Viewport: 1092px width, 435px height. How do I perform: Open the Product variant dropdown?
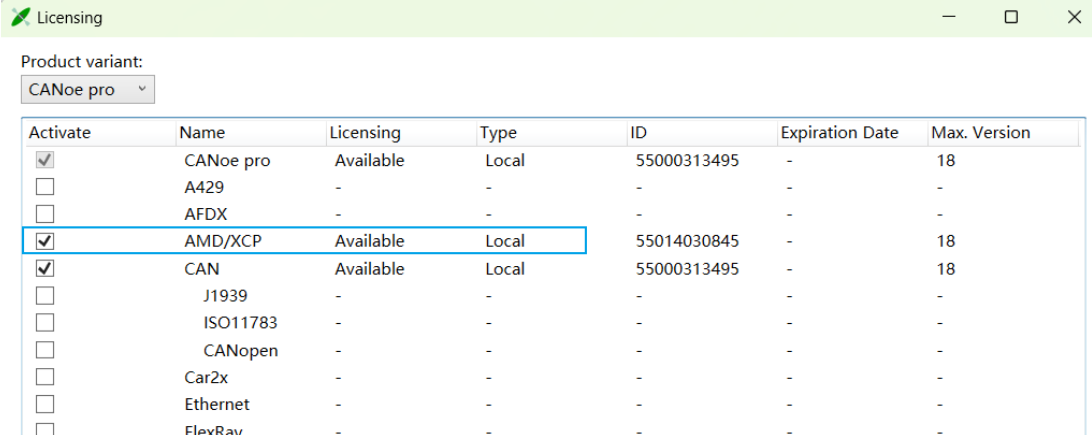pyautogui.click(x=88, y=90)
